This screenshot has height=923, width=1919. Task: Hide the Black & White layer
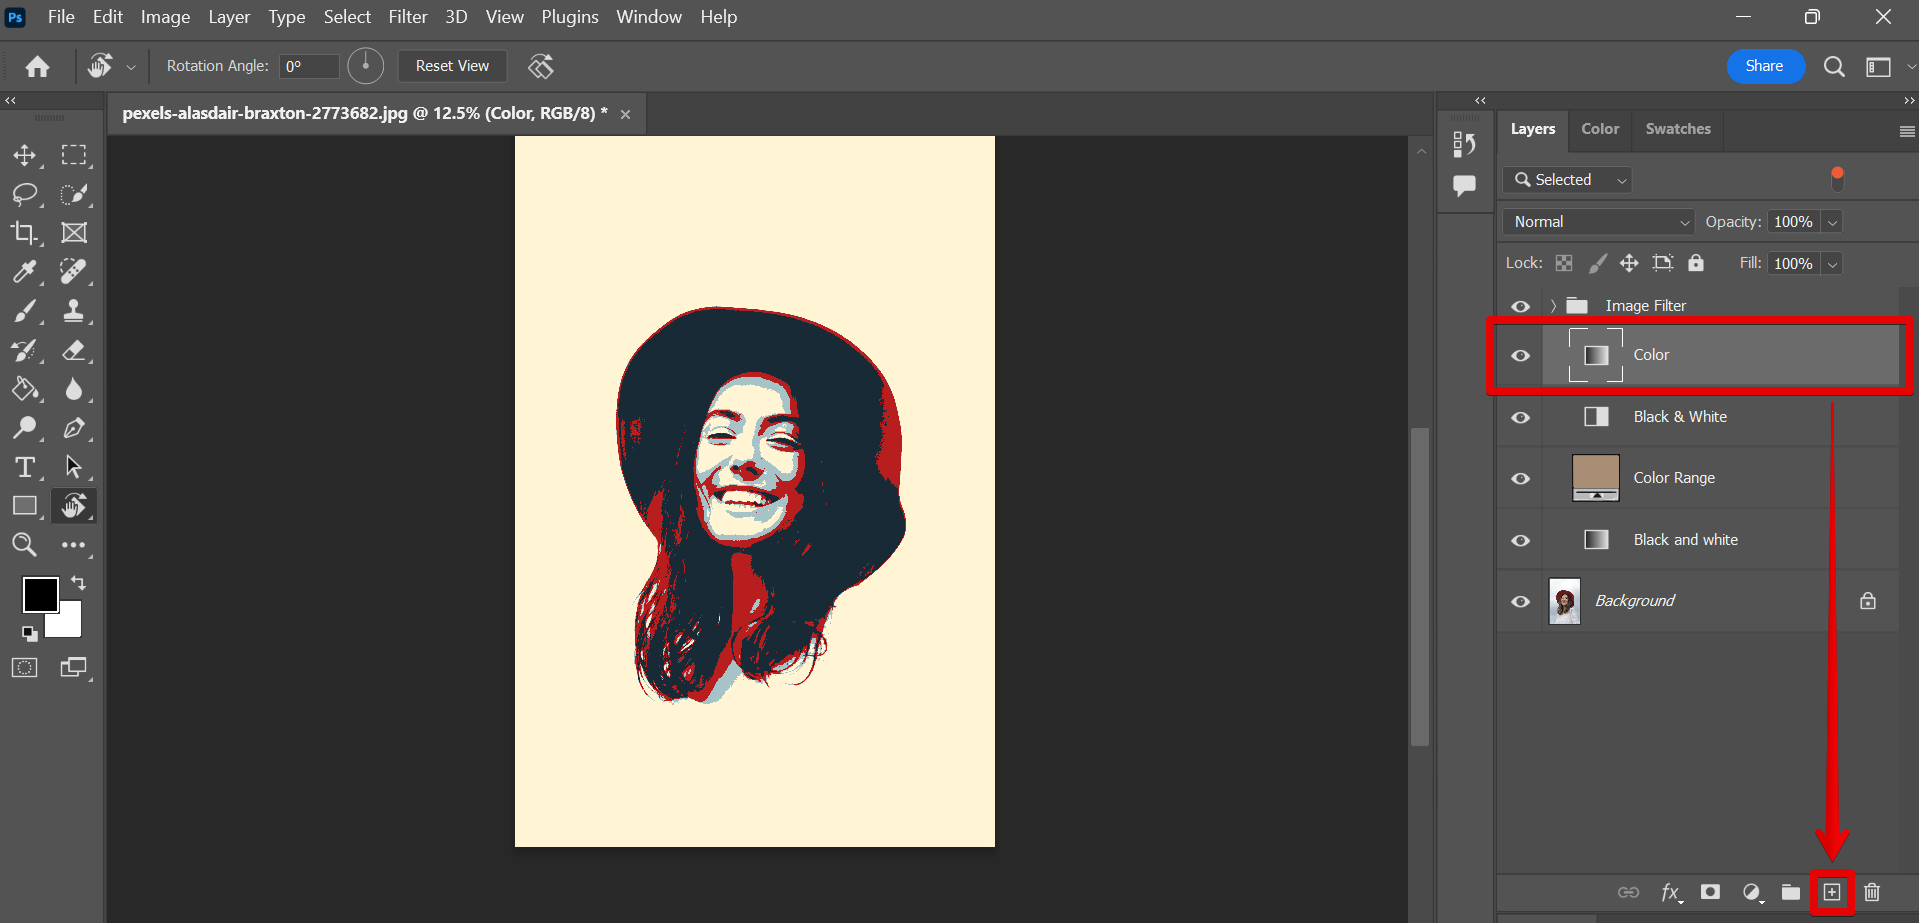click(1520, 417)
